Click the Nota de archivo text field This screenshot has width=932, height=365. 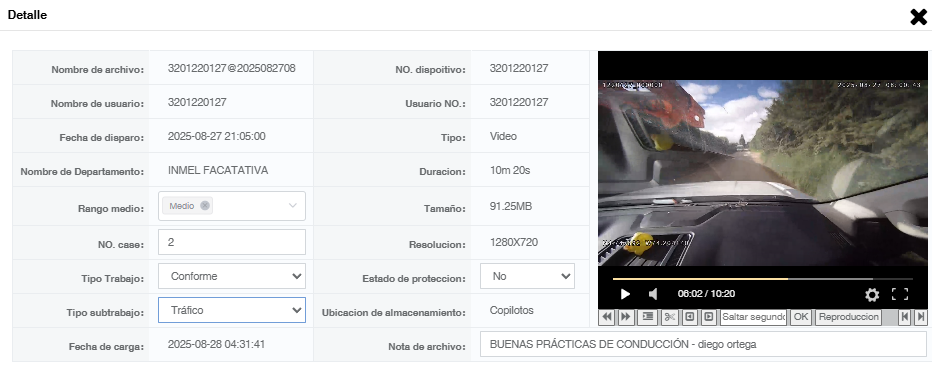(703, 344)
